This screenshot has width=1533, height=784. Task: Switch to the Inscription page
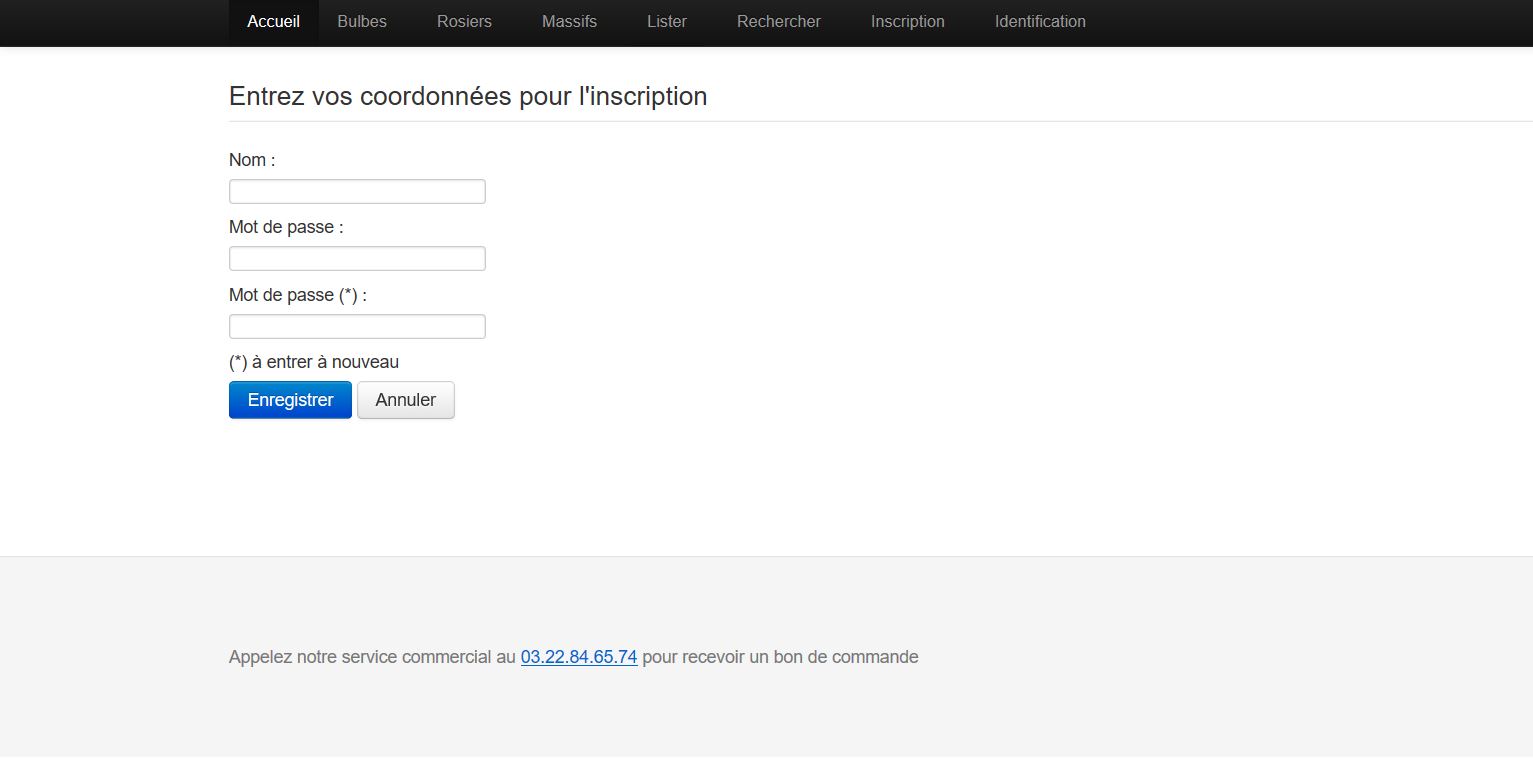pos(907,21)
